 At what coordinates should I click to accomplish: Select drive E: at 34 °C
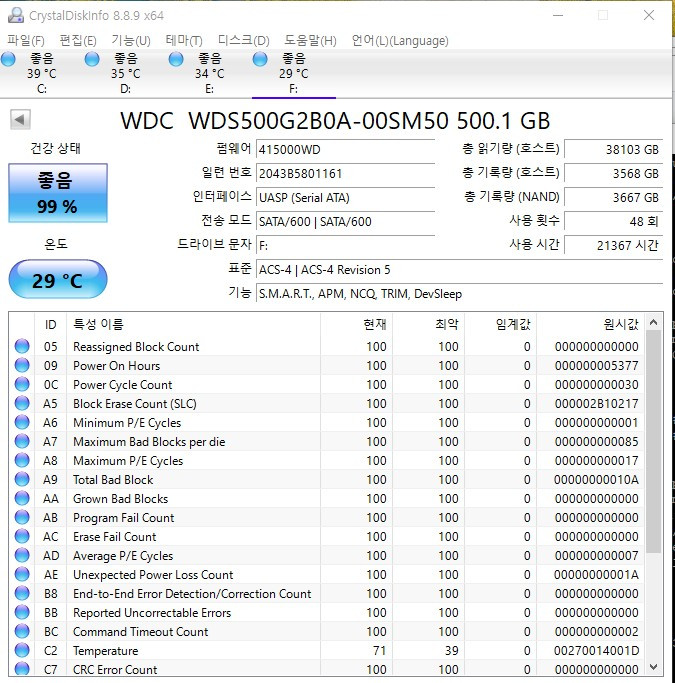[x=210, y=73]
